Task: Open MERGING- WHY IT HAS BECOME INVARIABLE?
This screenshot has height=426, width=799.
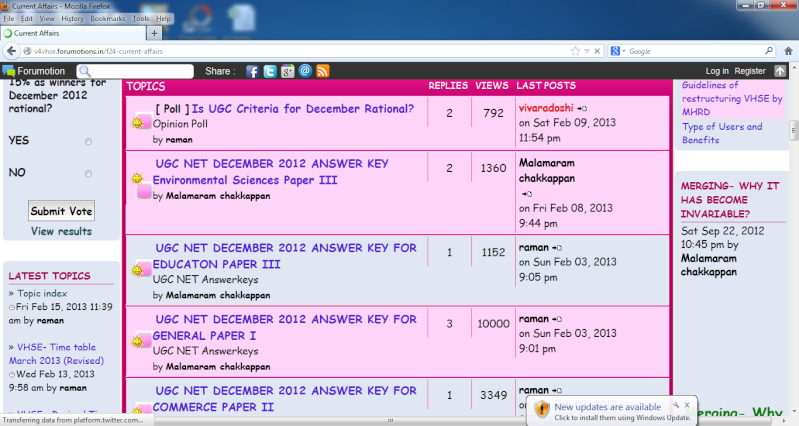Action: 730,200
